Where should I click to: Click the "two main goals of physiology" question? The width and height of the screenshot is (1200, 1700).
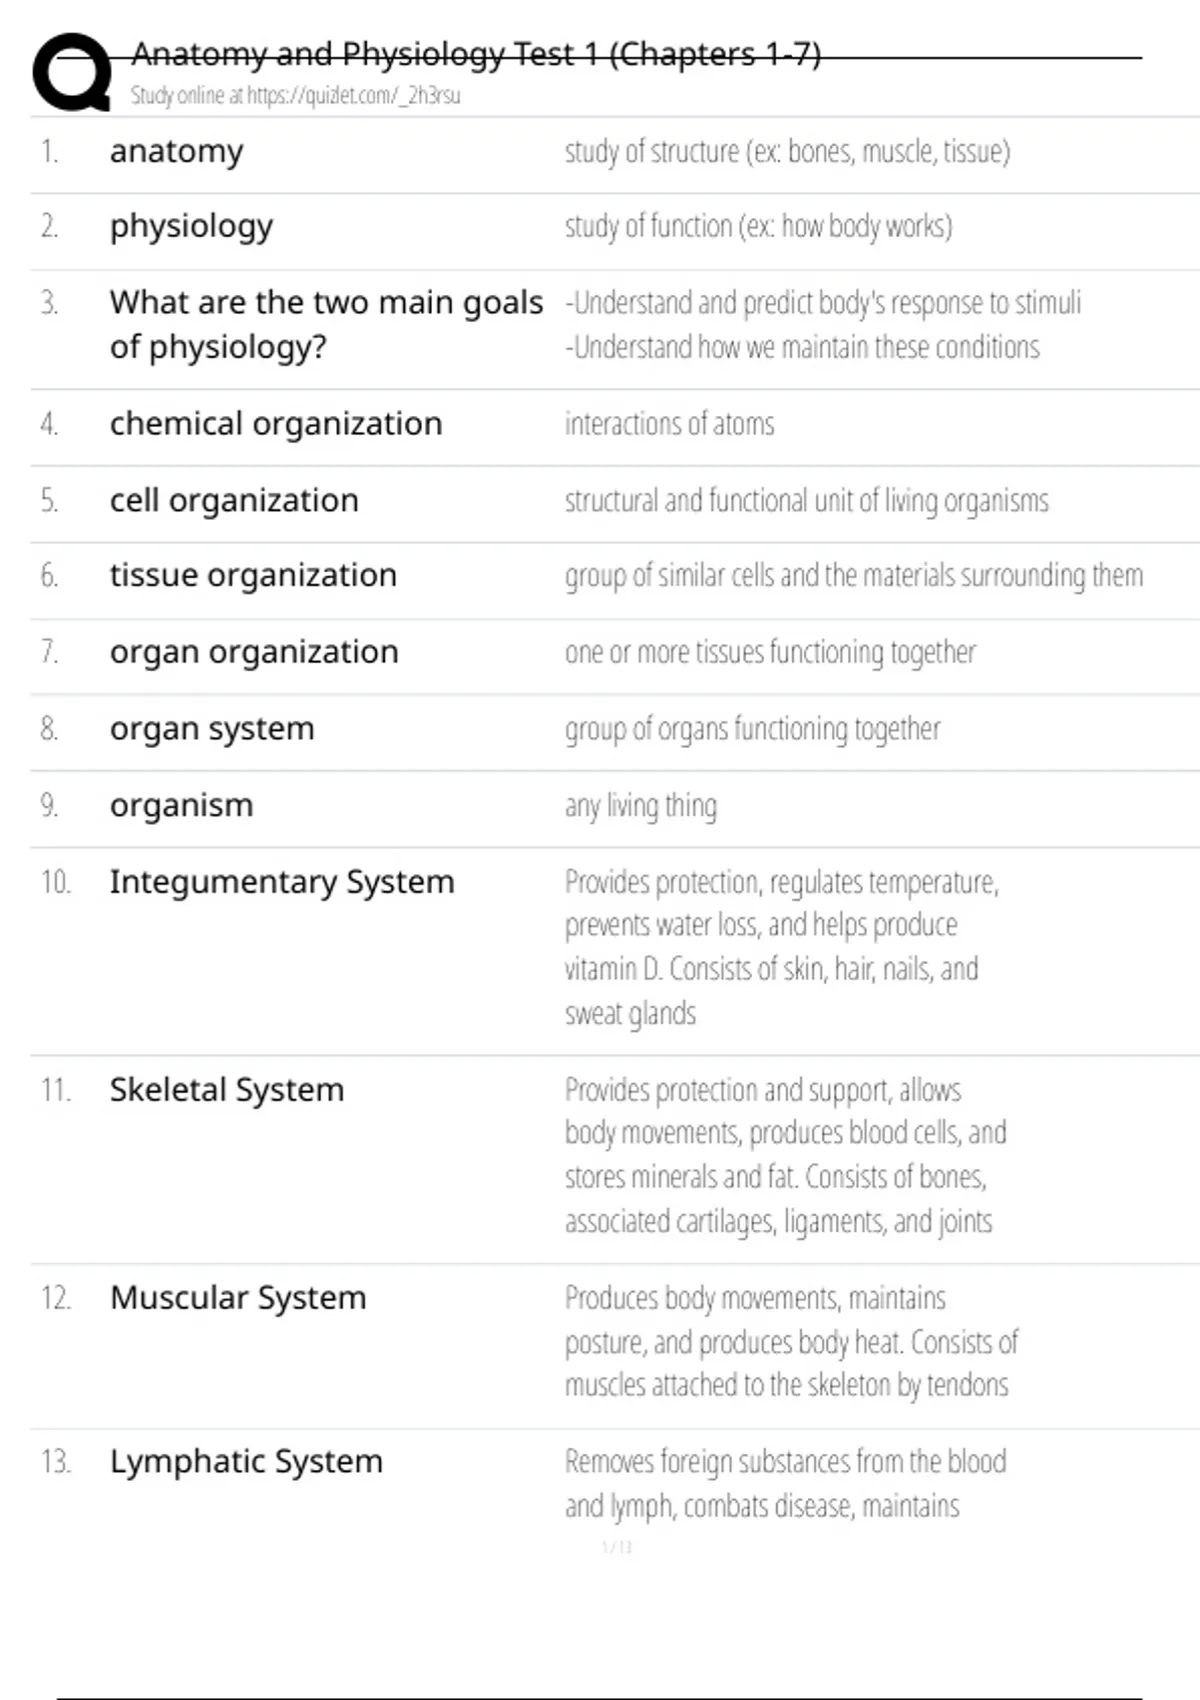326,324
